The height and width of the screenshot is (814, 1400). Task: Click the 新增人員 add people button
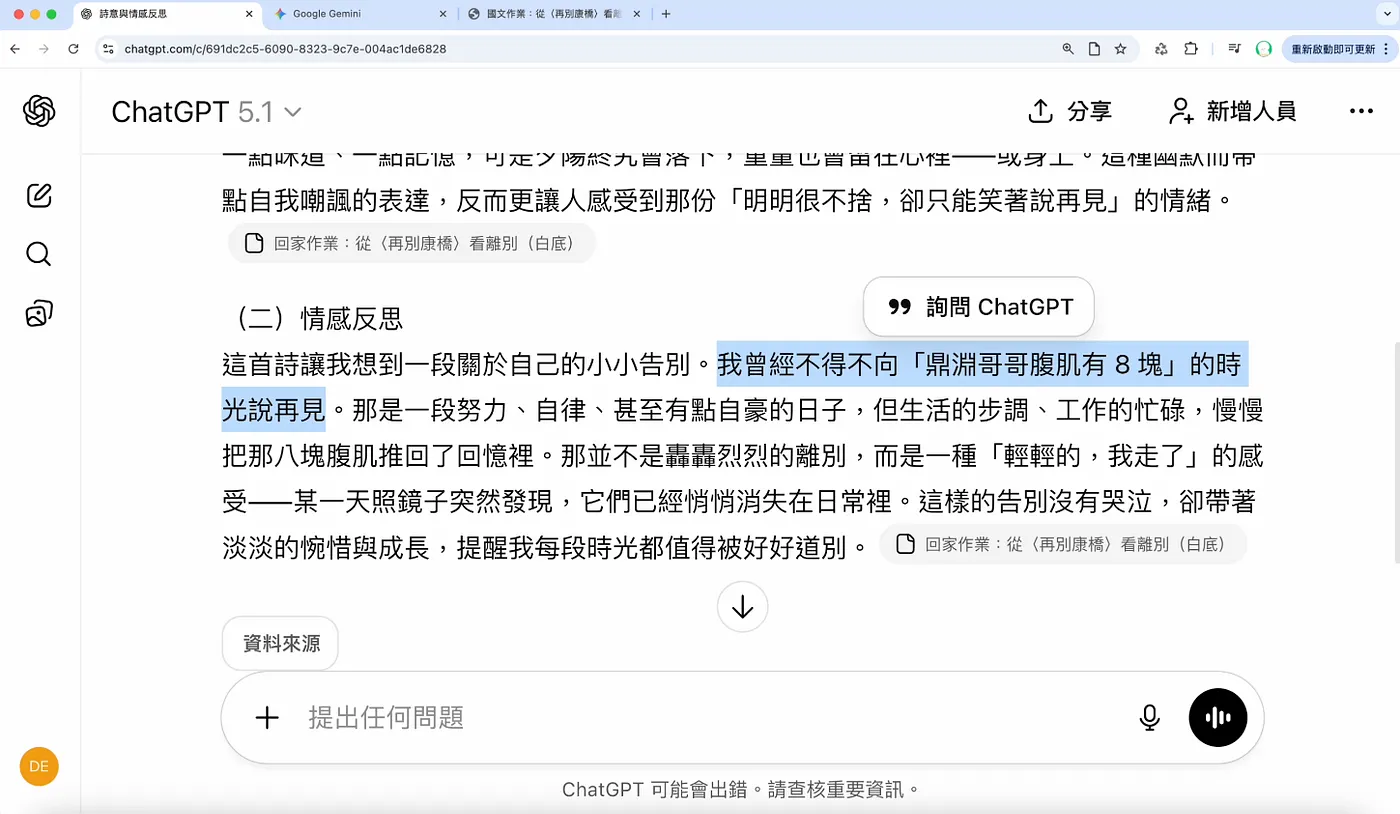point(1232,111)
